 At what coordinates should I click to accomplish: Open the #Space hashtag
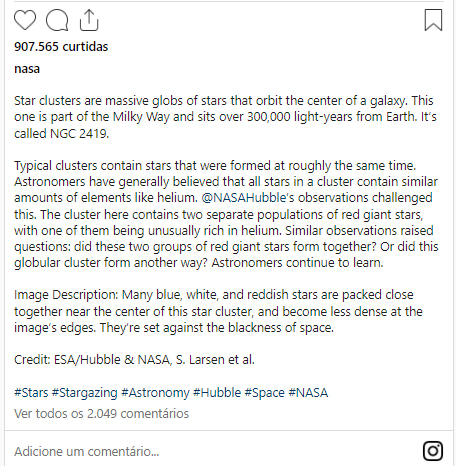(265, 393)
